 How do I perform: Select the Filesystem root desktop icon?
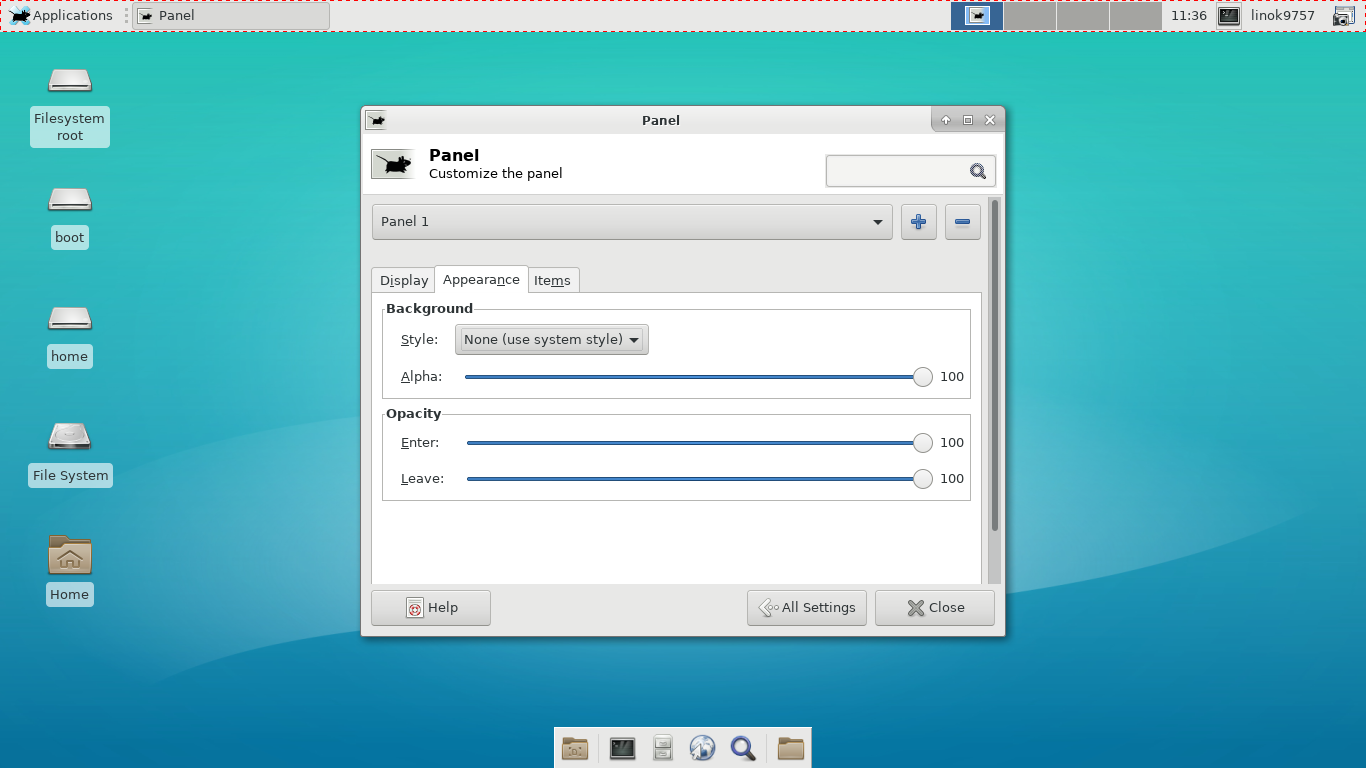70,80
